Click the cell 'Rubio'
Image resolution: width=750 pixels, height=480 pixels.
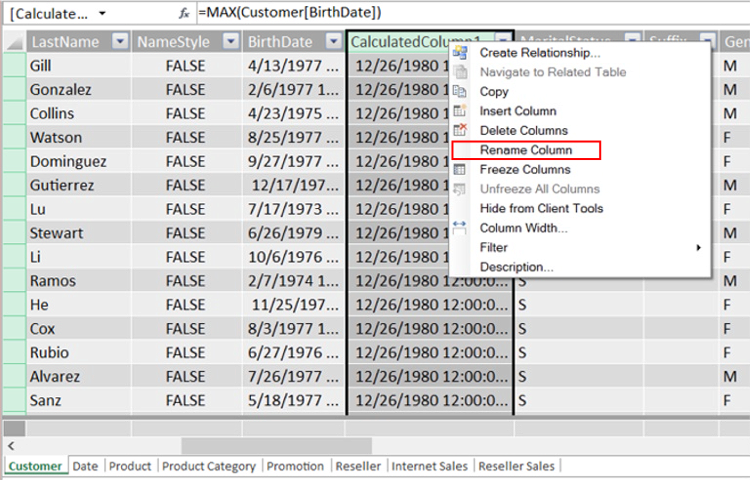coord(78,352)
